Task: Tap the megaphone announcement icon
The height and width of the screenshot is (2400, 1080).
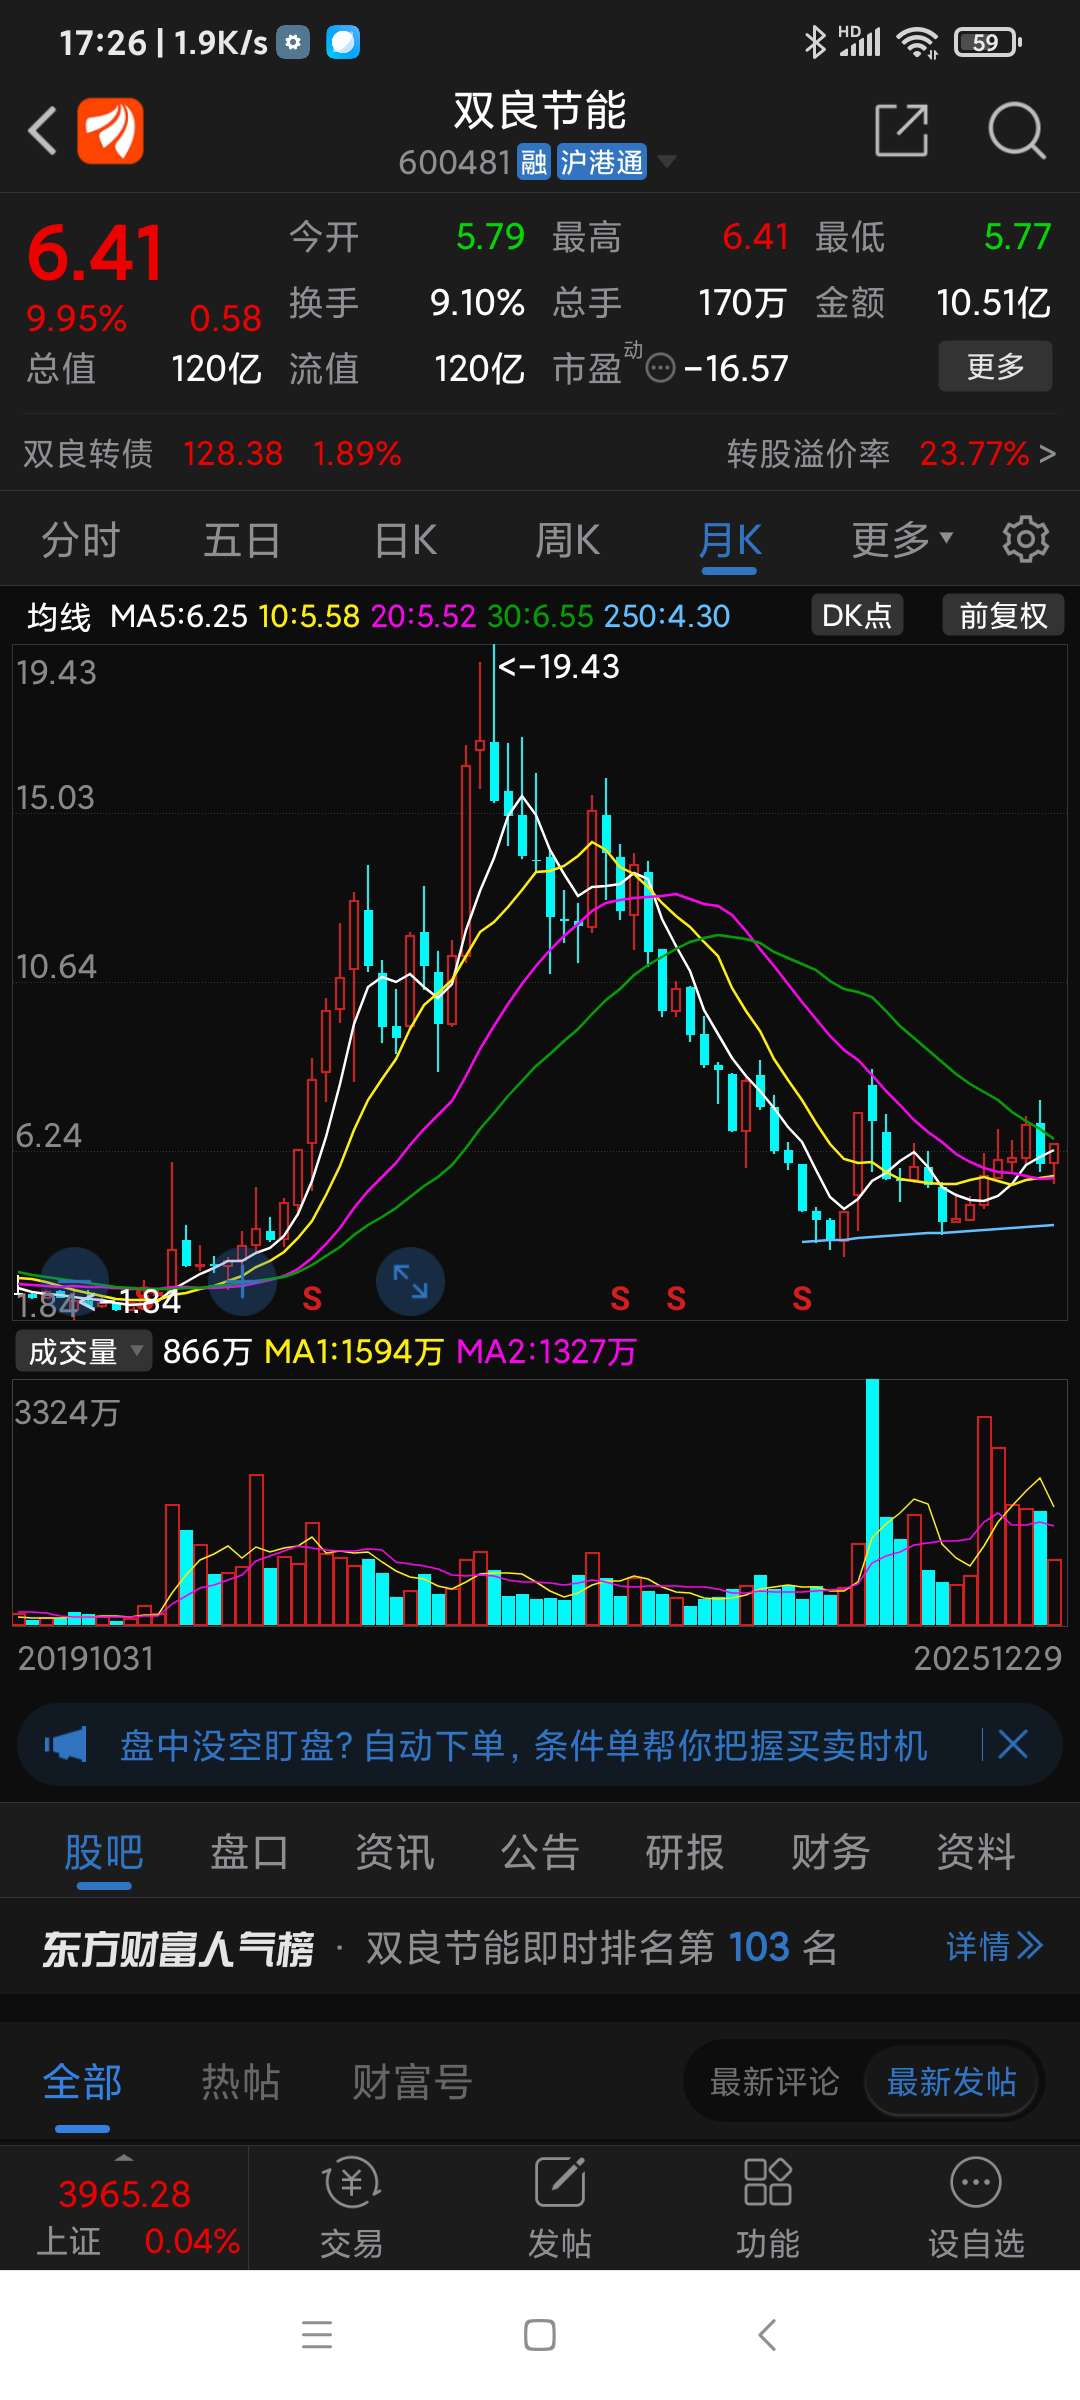Action: (x=66, y=1745)
